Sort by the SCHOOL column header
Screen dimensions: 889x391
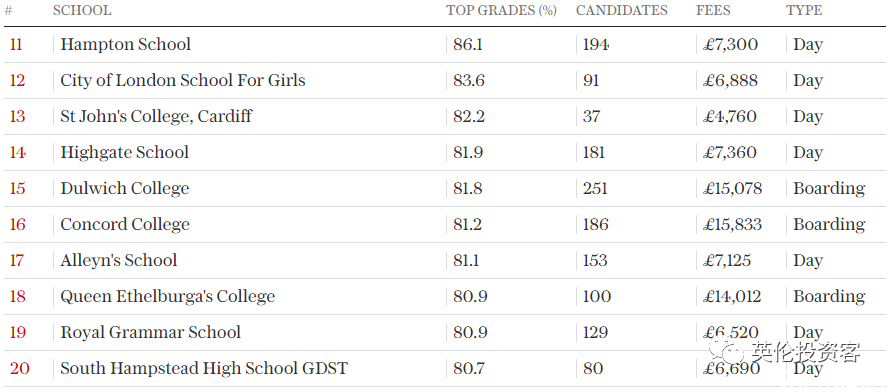[82, 11]
